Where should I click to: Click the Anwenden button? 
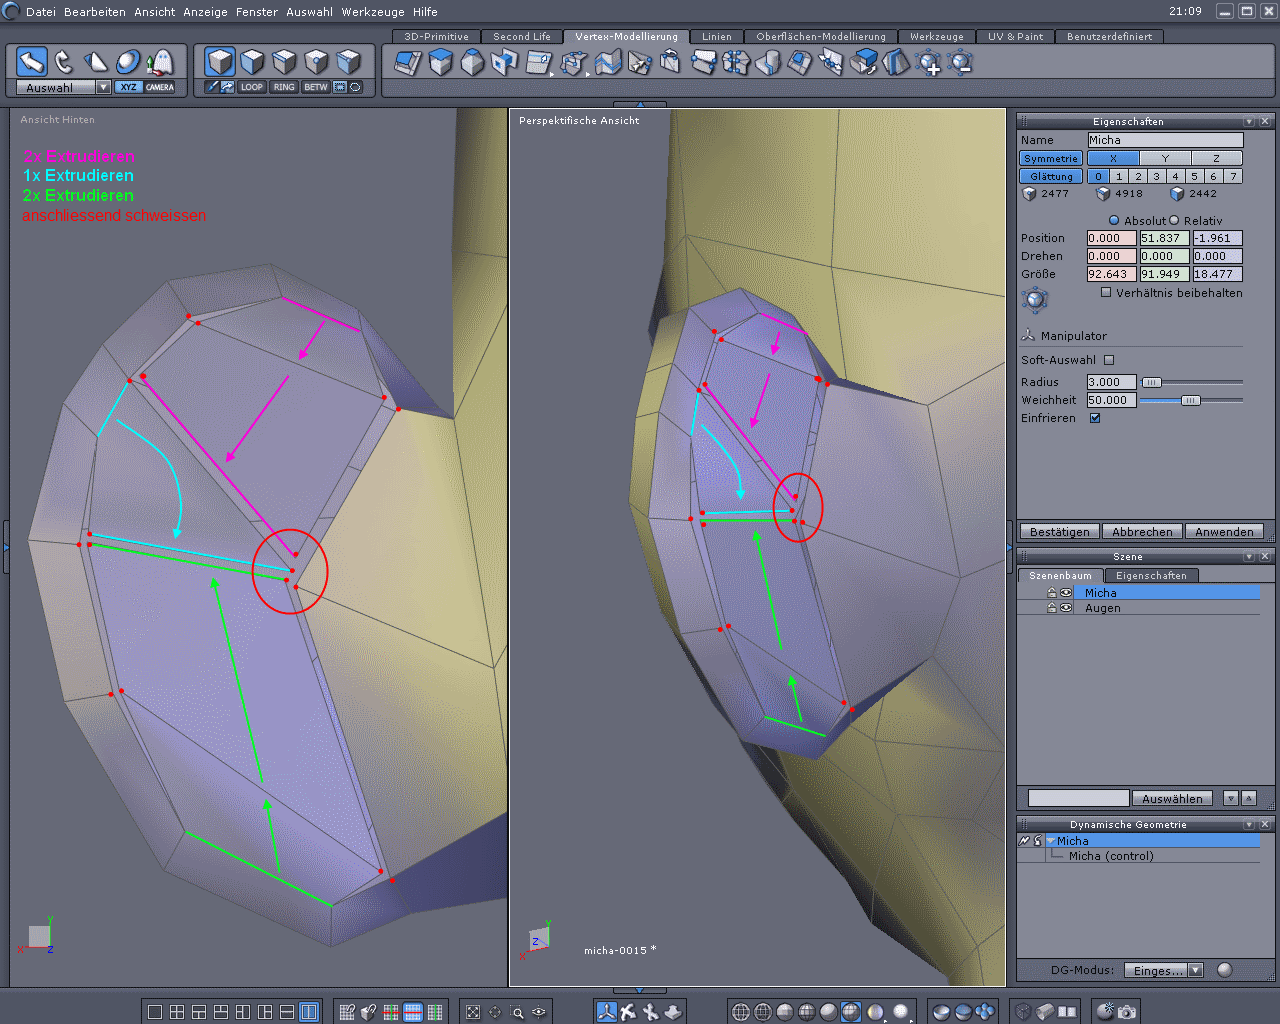[x=1223, y=532]
